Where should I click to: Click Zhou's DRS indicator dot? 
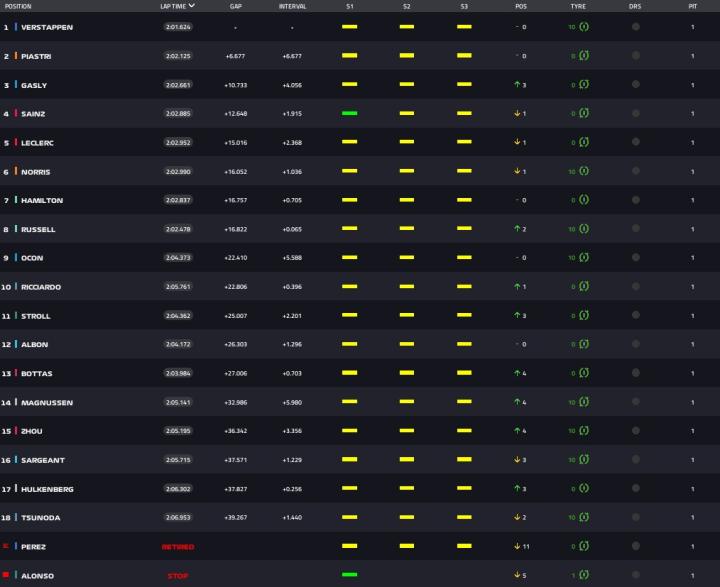pos(635,431)
